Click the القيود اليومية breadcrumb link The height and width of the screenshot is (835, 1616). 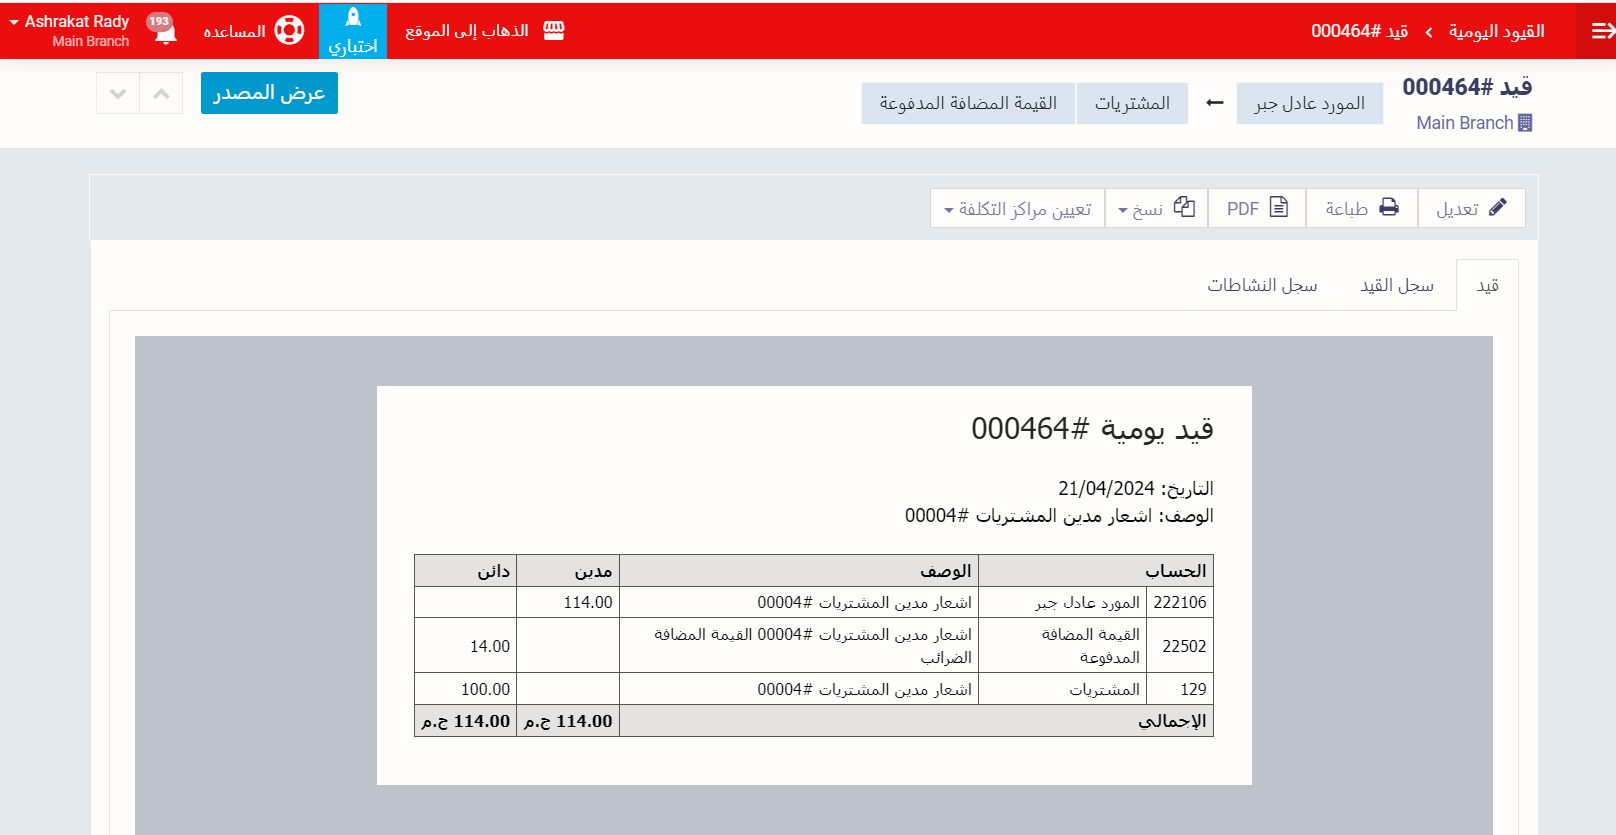point(1496,31)
